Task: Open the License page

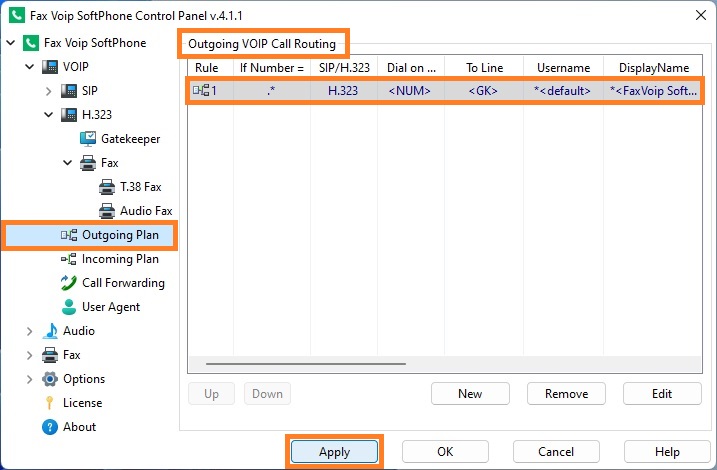Action: pyautogui.click(x=83, y=403)
